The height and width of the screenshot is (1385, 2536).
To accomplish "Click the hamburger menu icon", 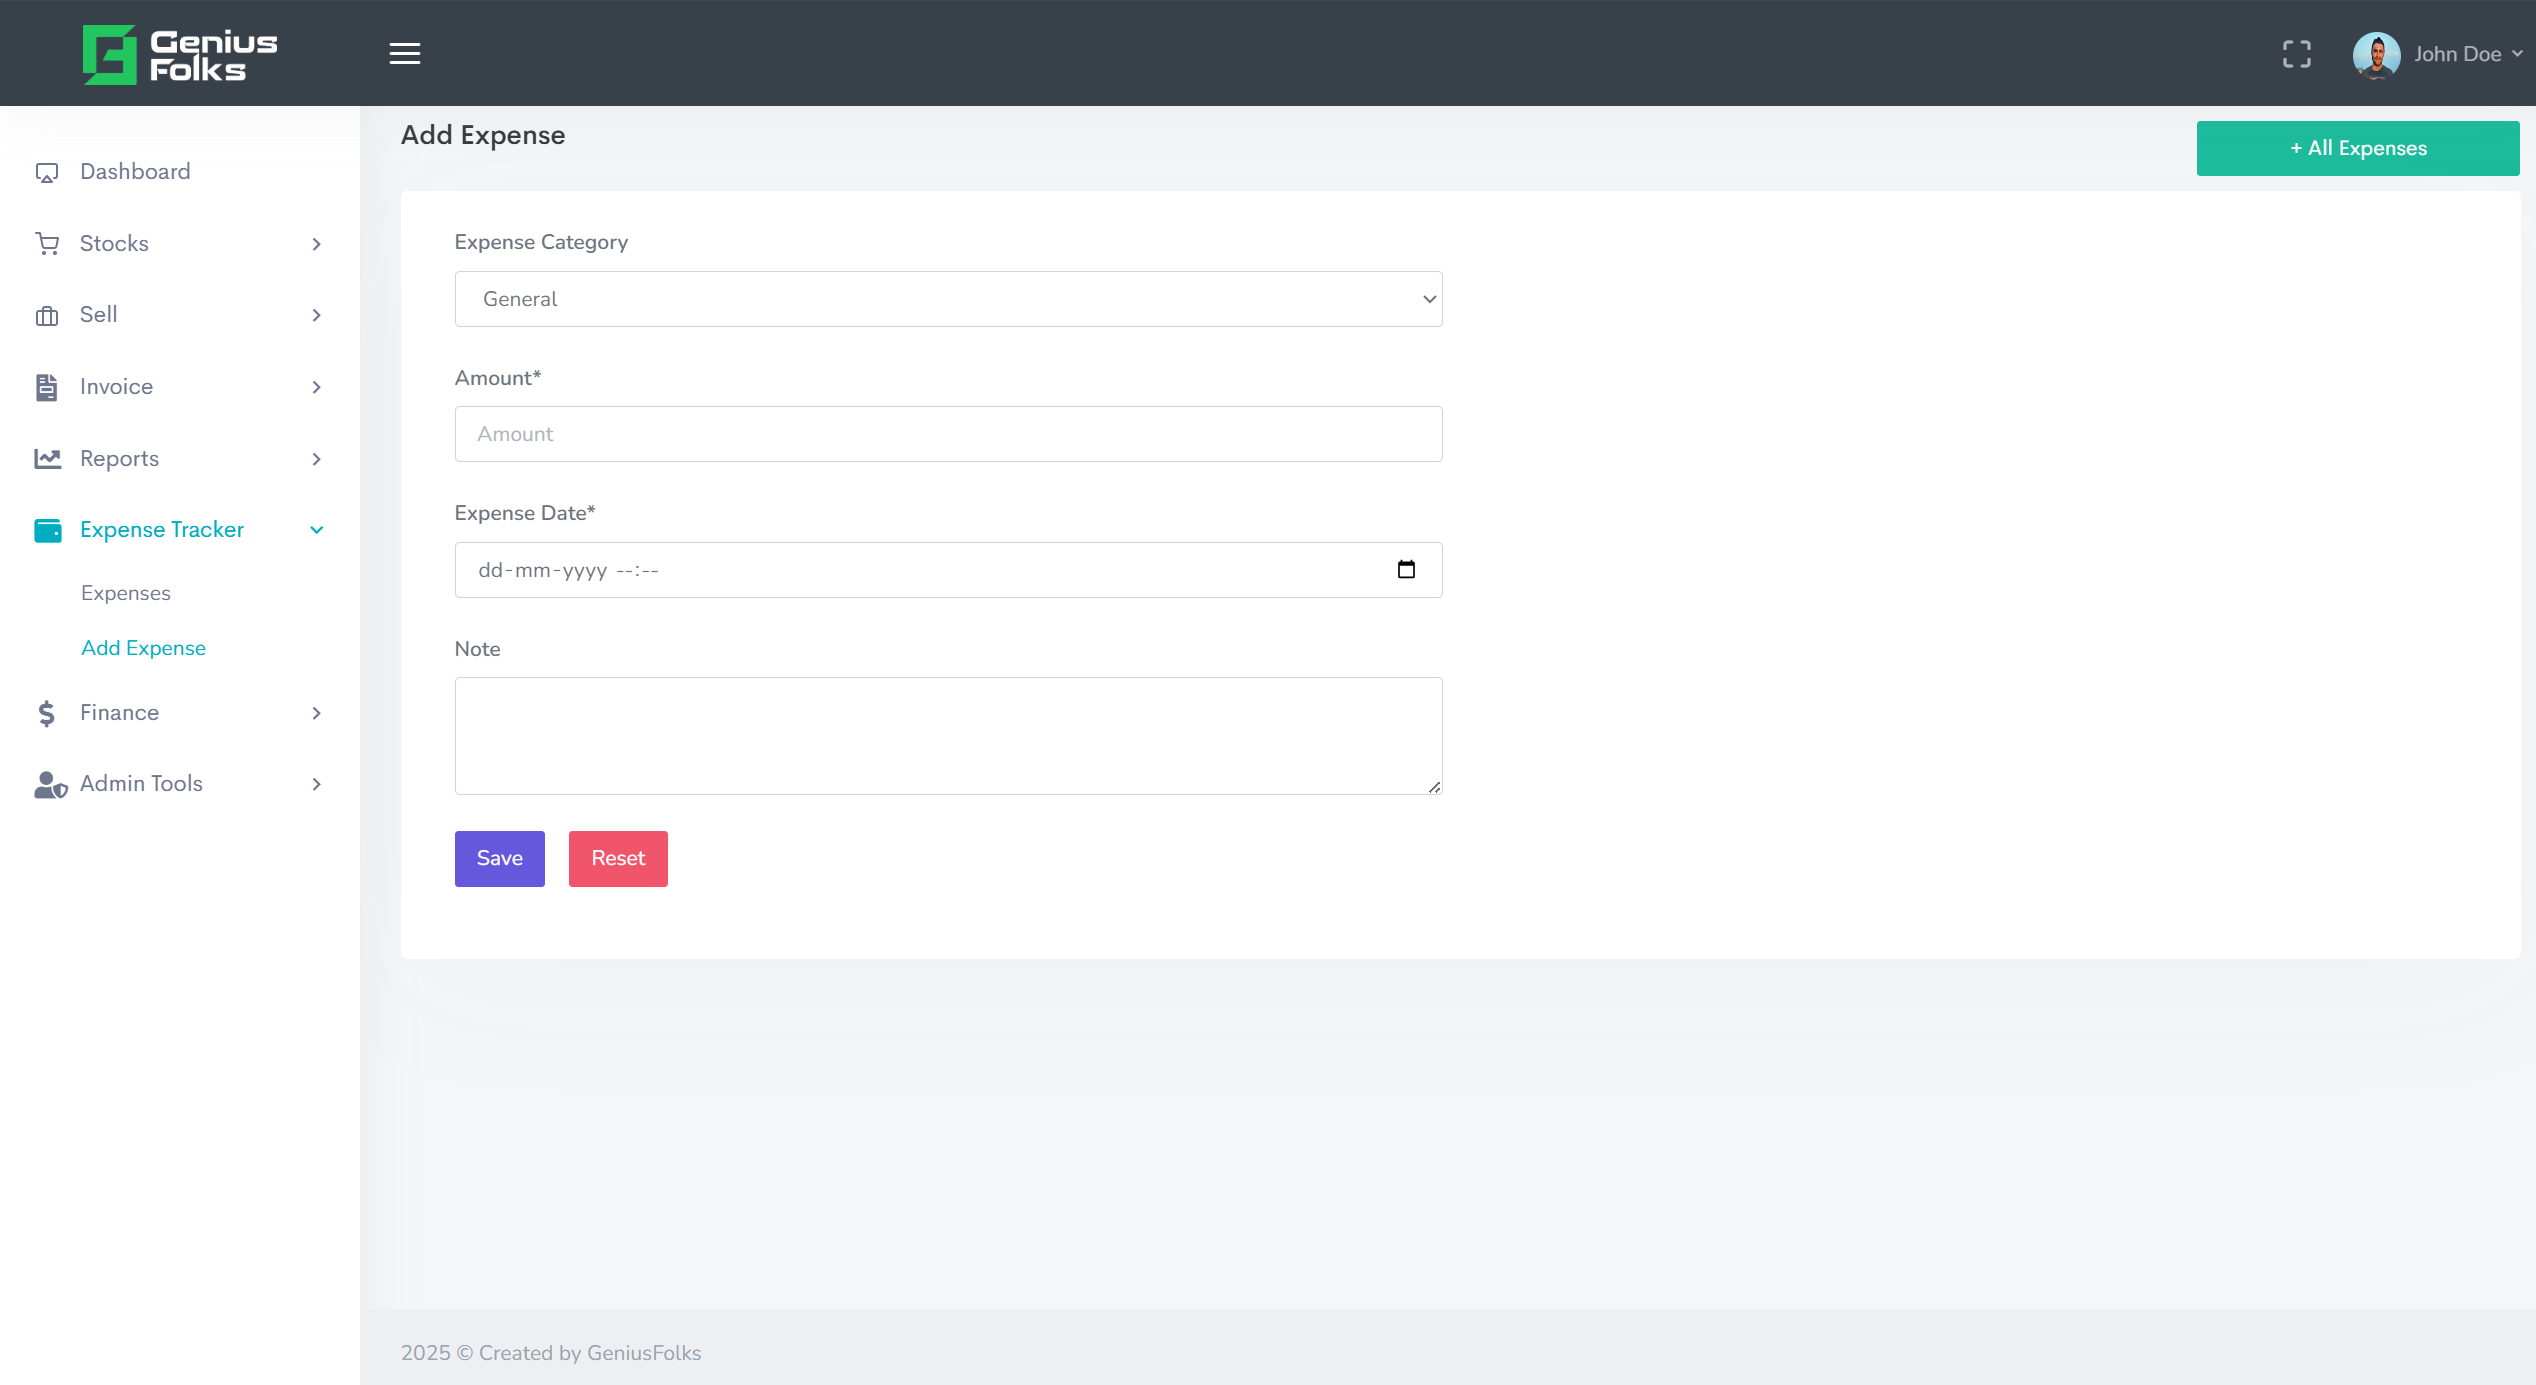I will click(404, 54).
